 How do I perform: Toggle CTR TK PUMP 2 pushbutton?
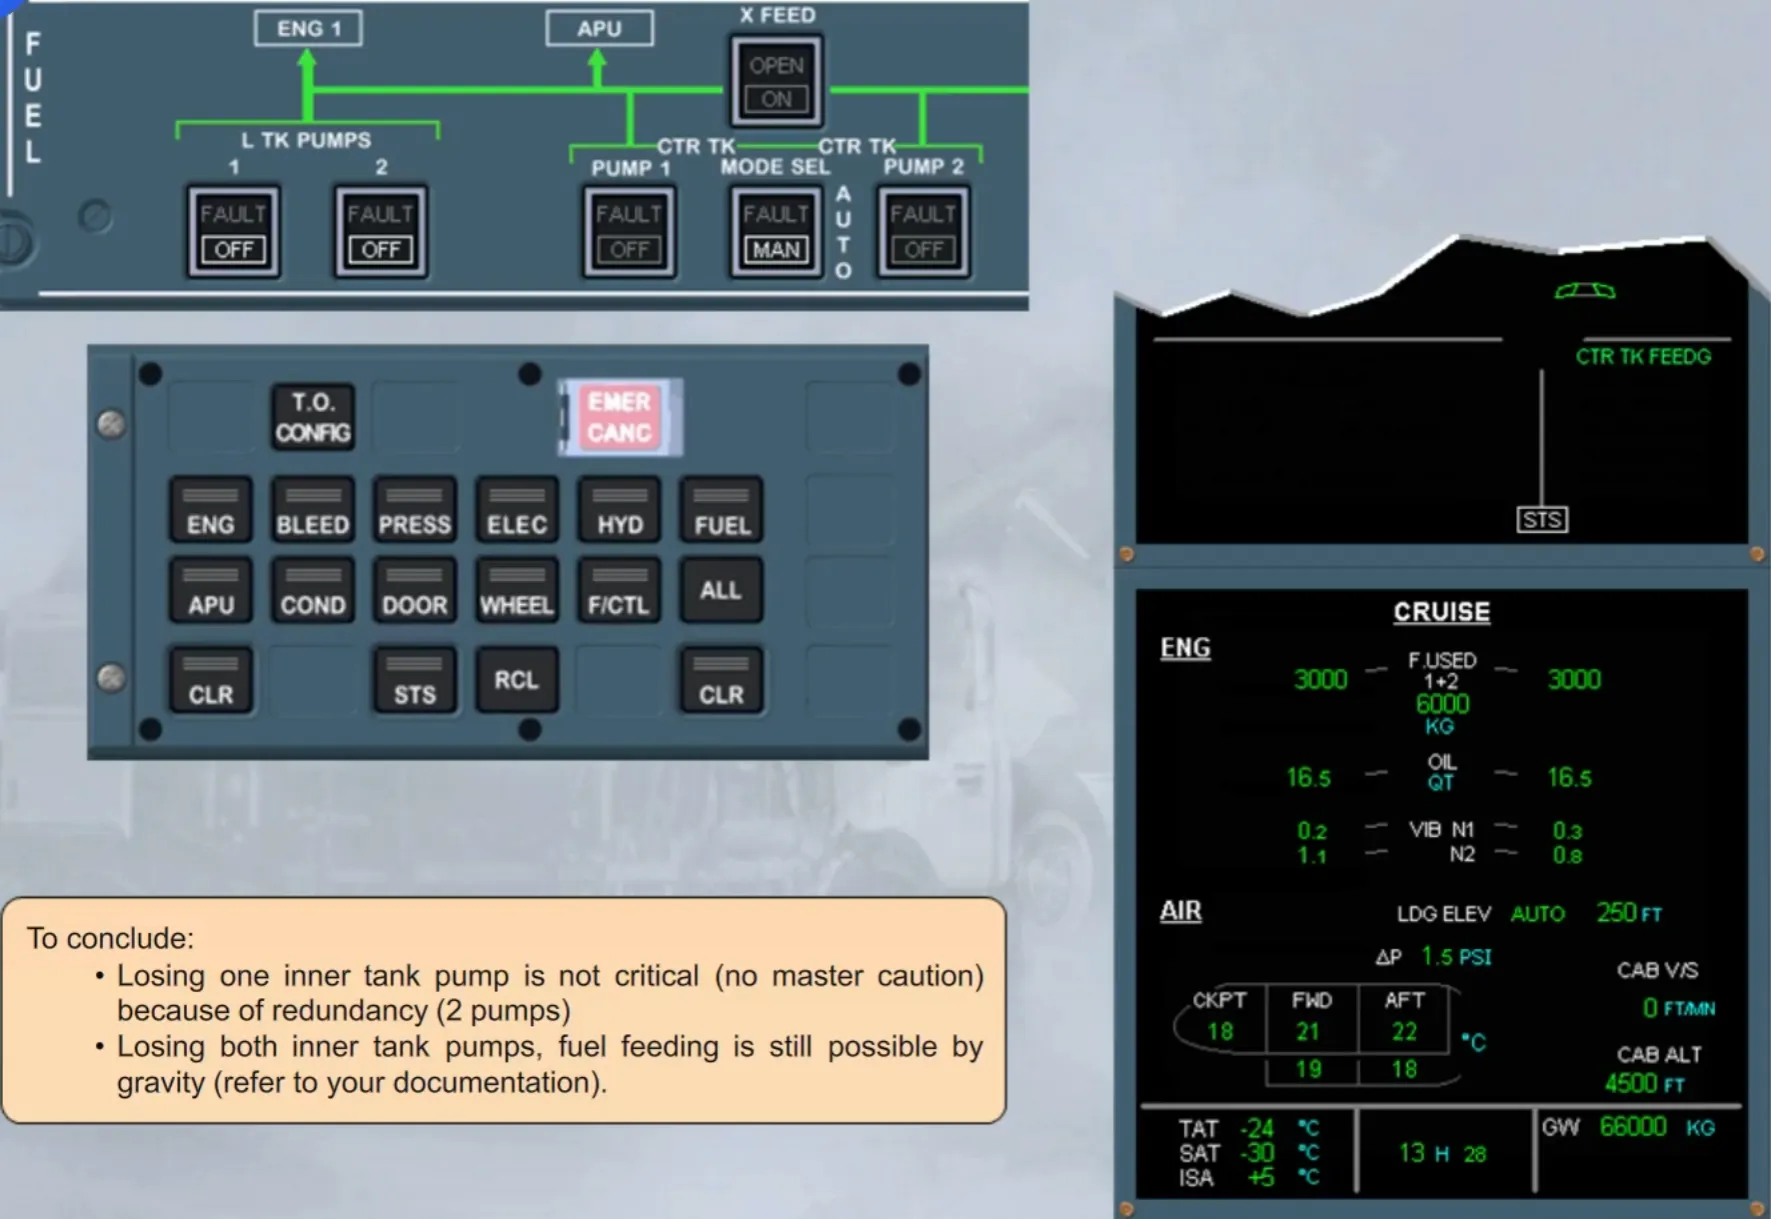coord(923,232)
